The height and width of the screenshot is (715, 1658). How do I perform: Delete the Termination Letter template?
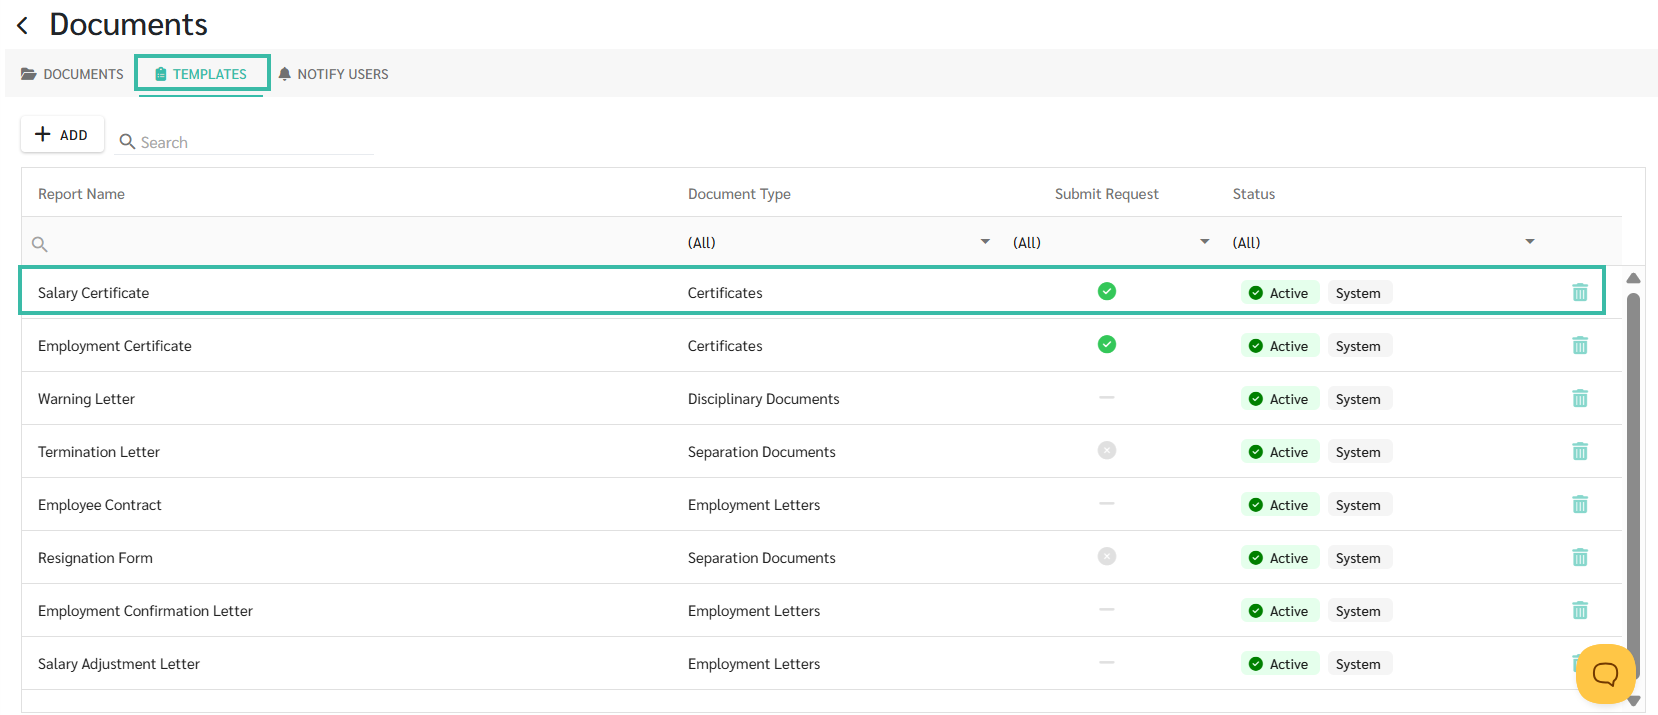tap(1580, 451)
